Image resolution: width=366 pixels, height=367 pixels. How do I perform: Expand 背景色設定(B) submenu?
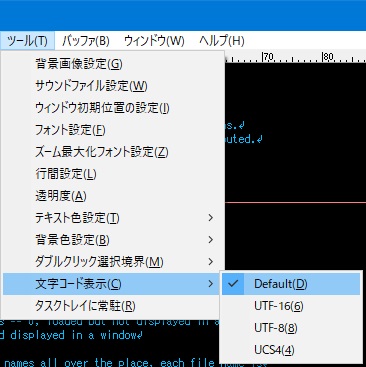click(x=113, y=240)
